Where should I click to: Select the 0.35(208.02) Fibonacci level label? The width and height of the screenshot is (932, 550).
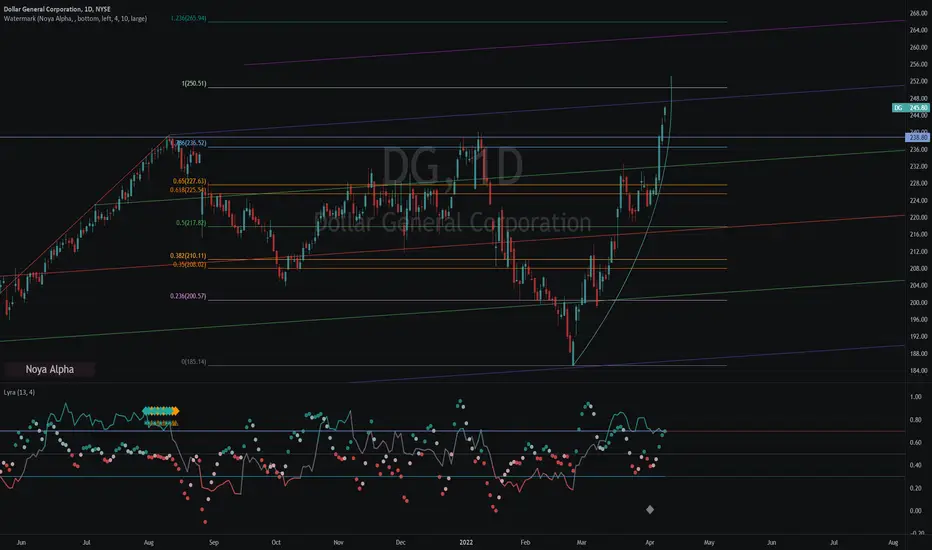190,265
